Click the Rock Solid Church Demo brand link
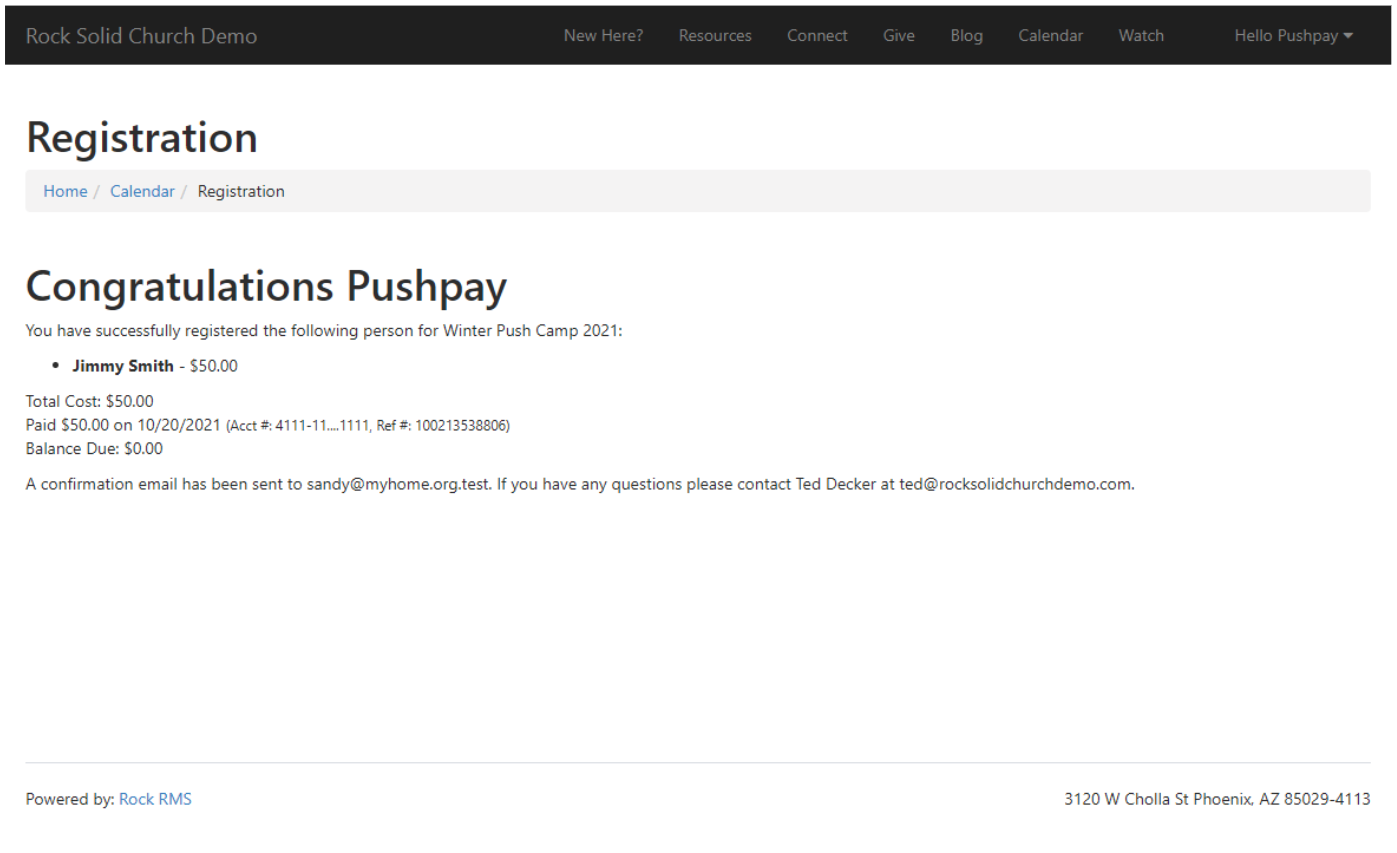The width and height of the screenshot is (1397, 853). click(x=141, y=36)
